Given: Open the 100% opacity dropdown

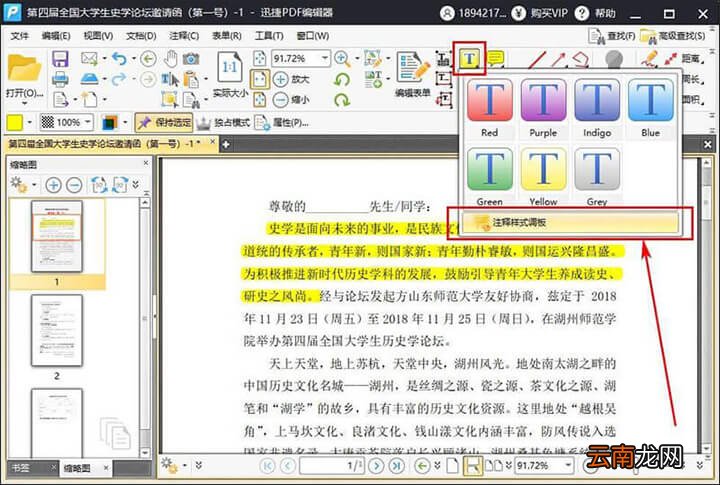Looking at the screenshot, I should (87, 122).
